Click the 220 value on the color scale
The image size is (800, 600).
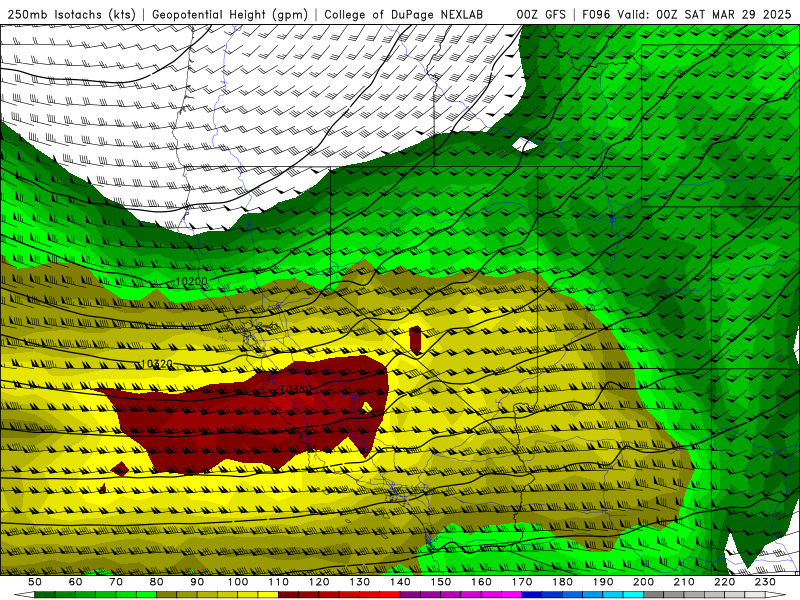coord(724,582)
